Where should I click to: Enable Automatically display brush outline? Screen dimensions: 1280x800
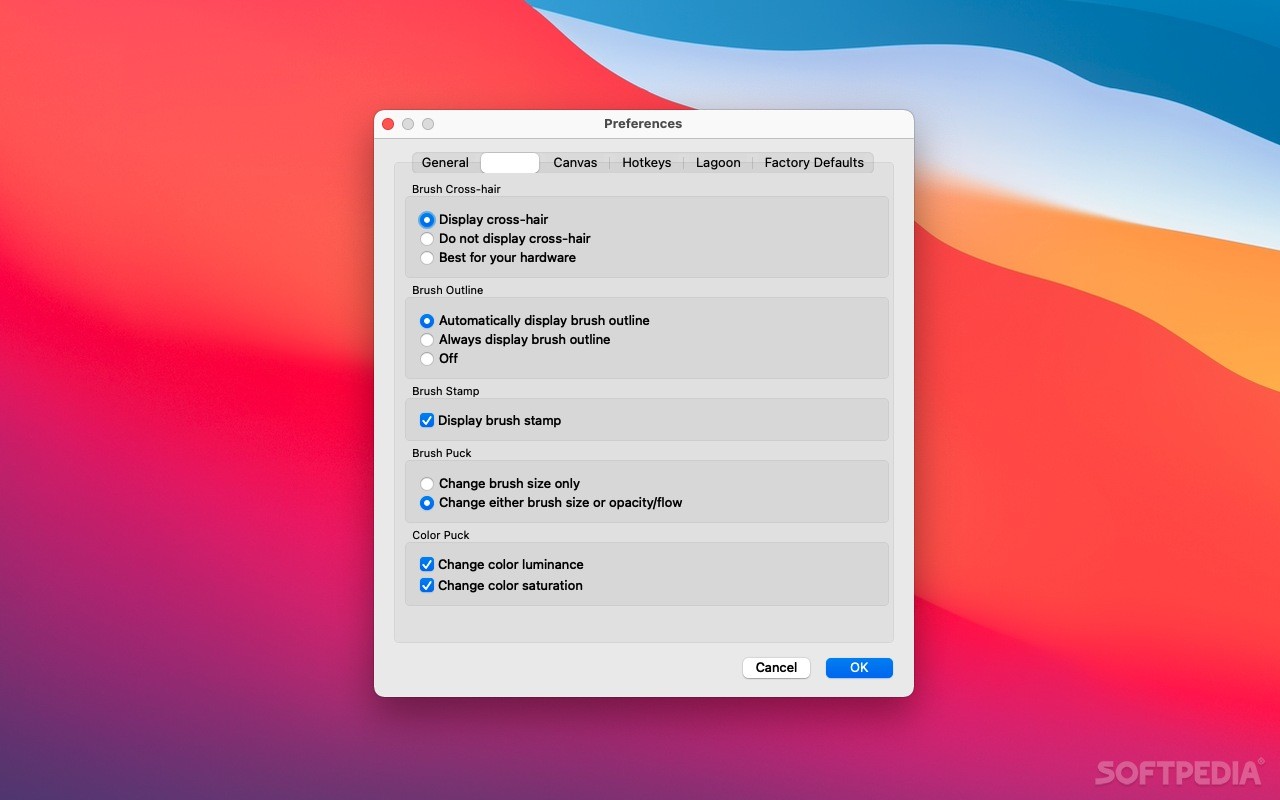coord(427,321)
